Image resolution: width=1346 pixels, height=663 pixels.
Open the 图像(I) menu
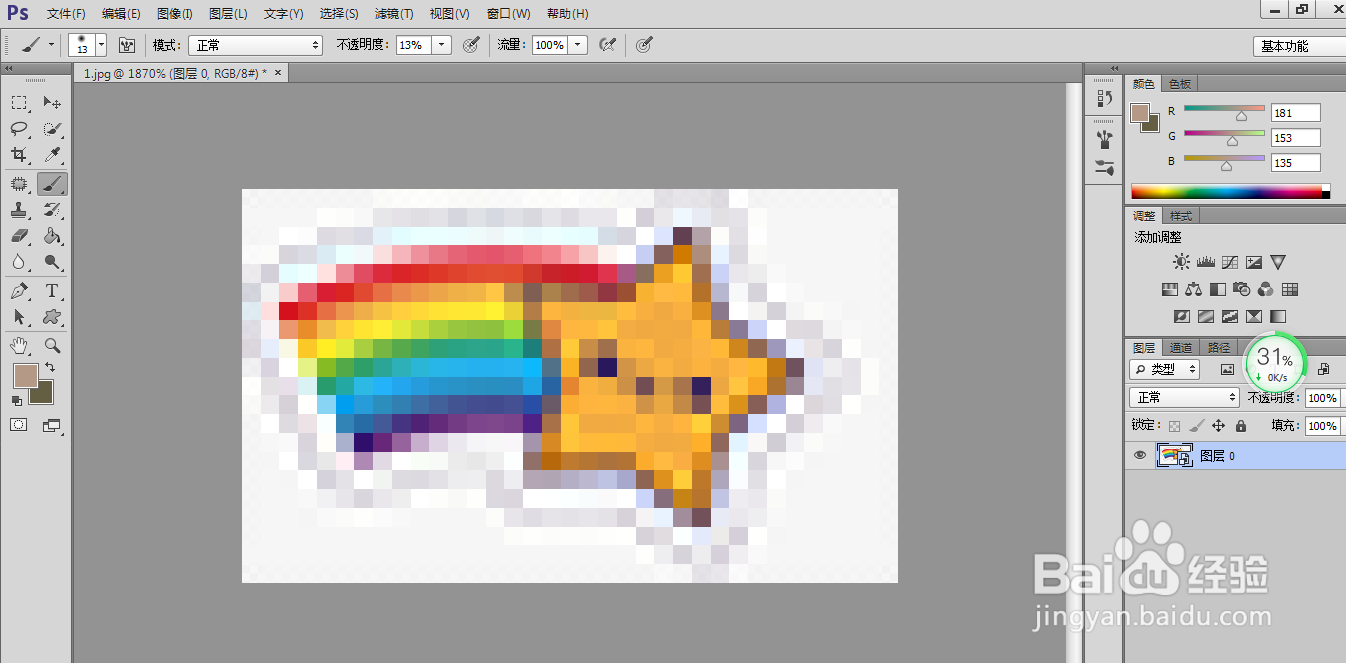pyautogui.click(x=175, y=14)
